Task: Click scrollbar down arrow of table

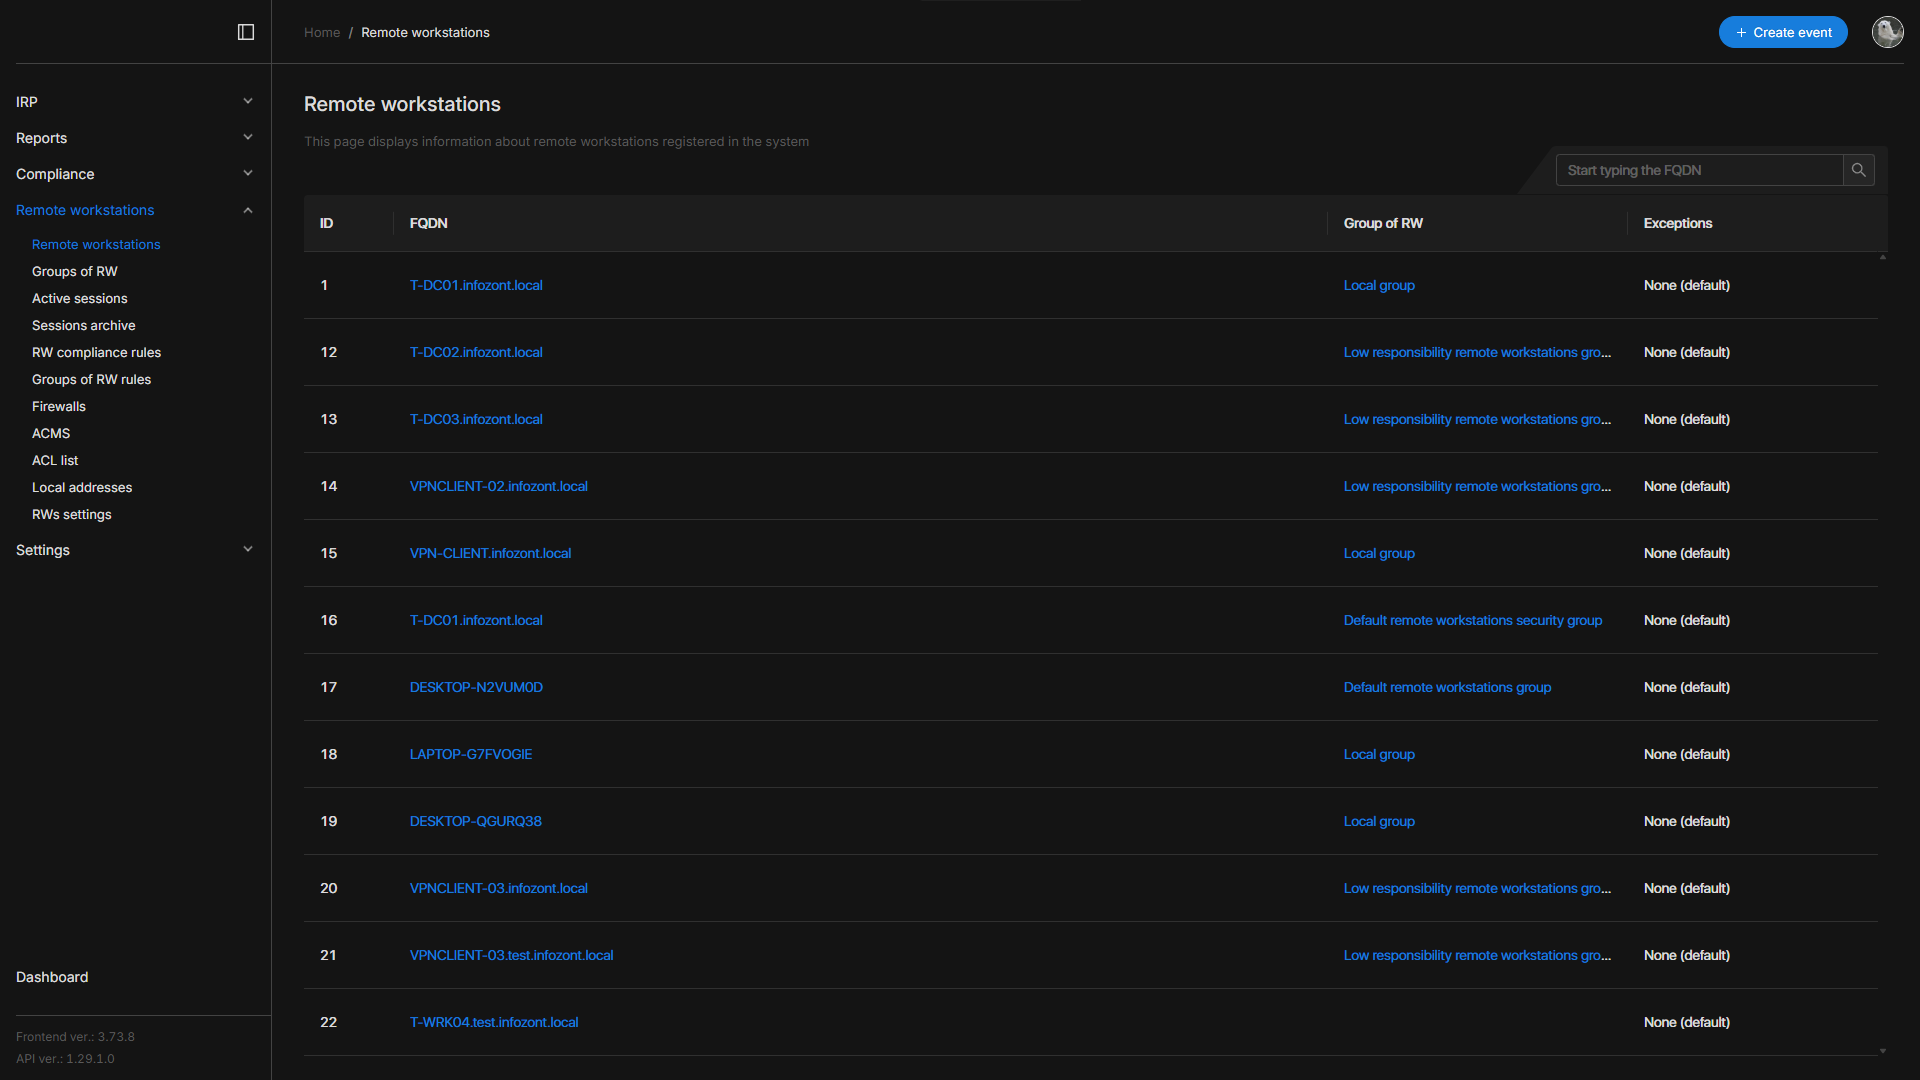Action: [1883, 1051]
